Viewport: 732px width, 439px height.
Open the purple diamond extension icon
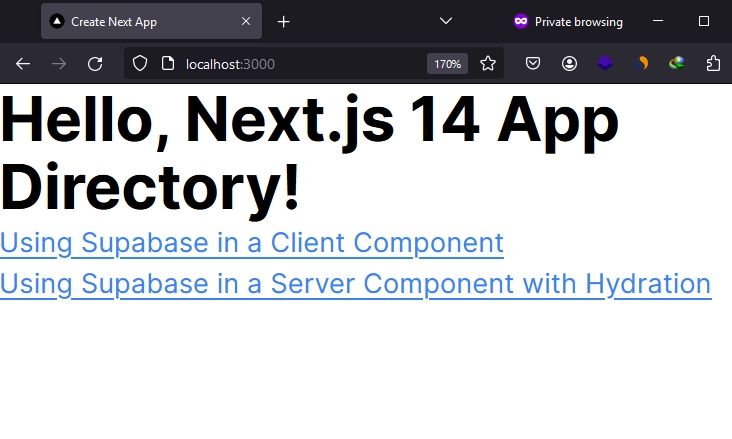click(605, 63)
